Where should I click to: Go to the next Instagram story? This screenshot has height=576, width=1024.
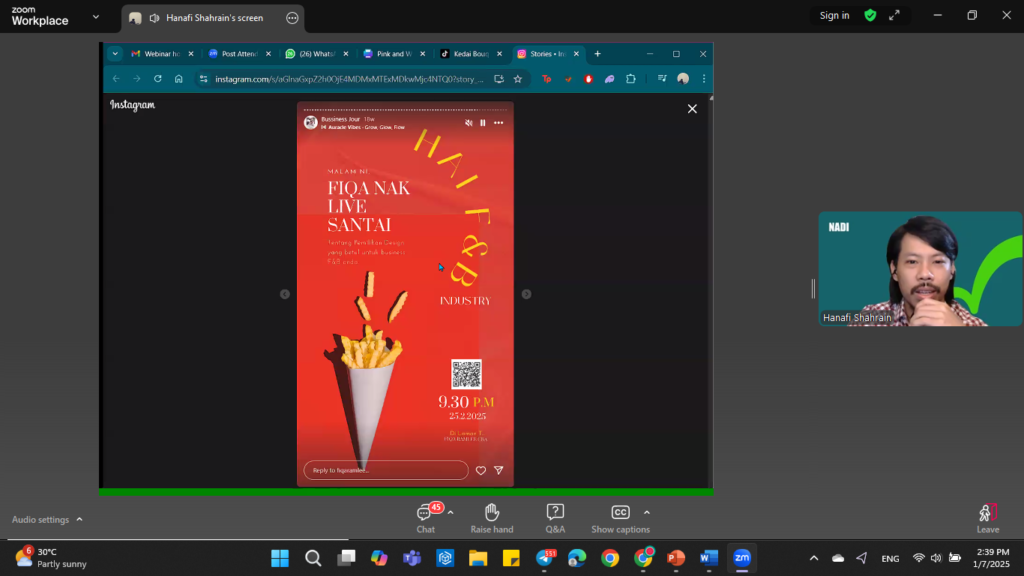[x=526, y=295]
